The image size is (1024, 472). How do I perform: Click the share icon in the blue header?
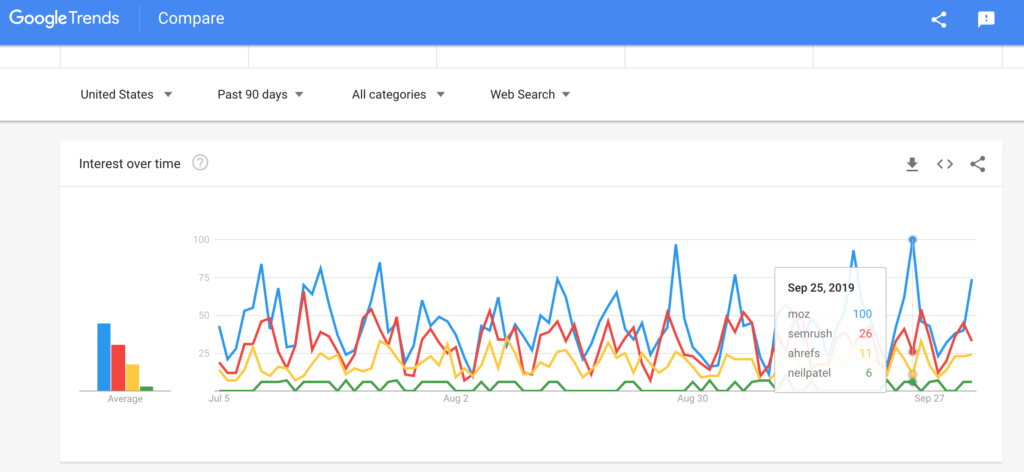[938, 20]
